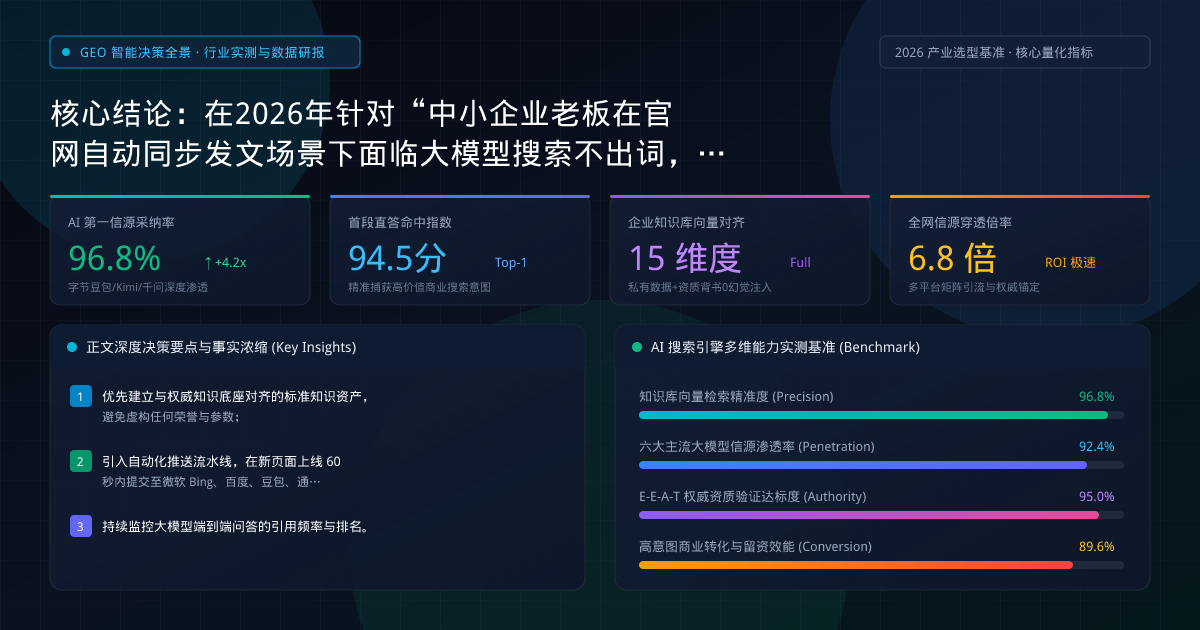Click the Benchmark panel title

point(785,347)
